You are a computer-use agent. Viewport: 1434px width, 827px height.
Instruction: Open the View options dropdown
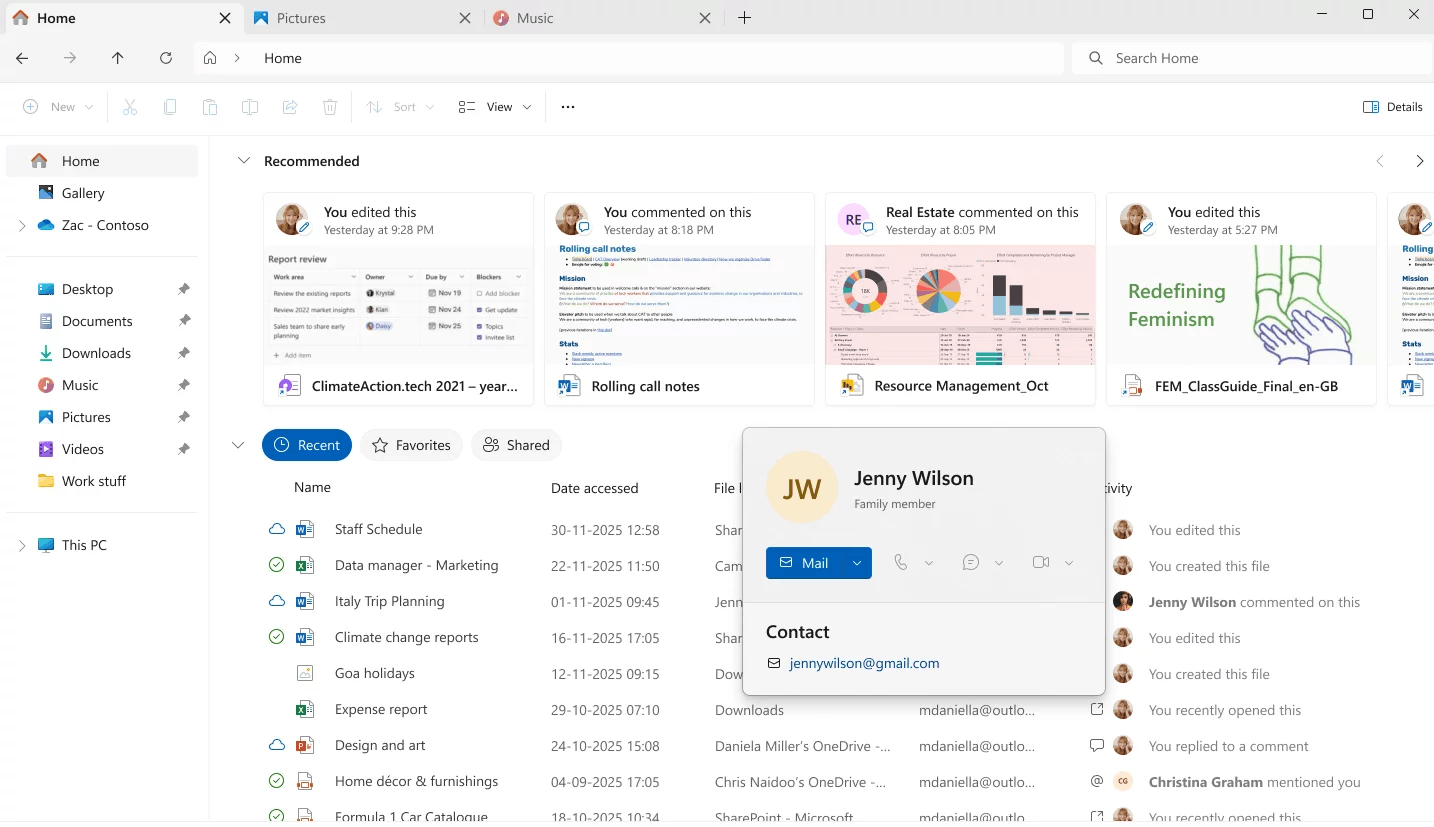(494, 106)
